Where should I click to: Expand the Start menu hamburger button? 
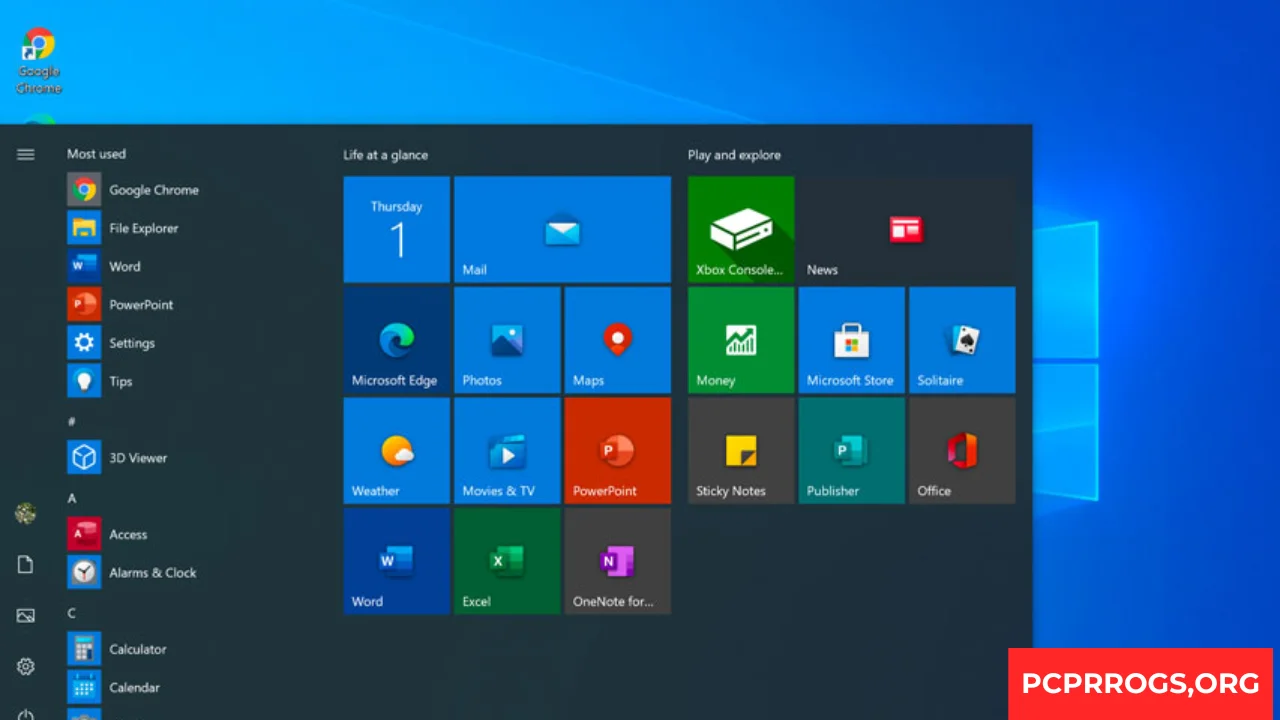click(26, 154)
